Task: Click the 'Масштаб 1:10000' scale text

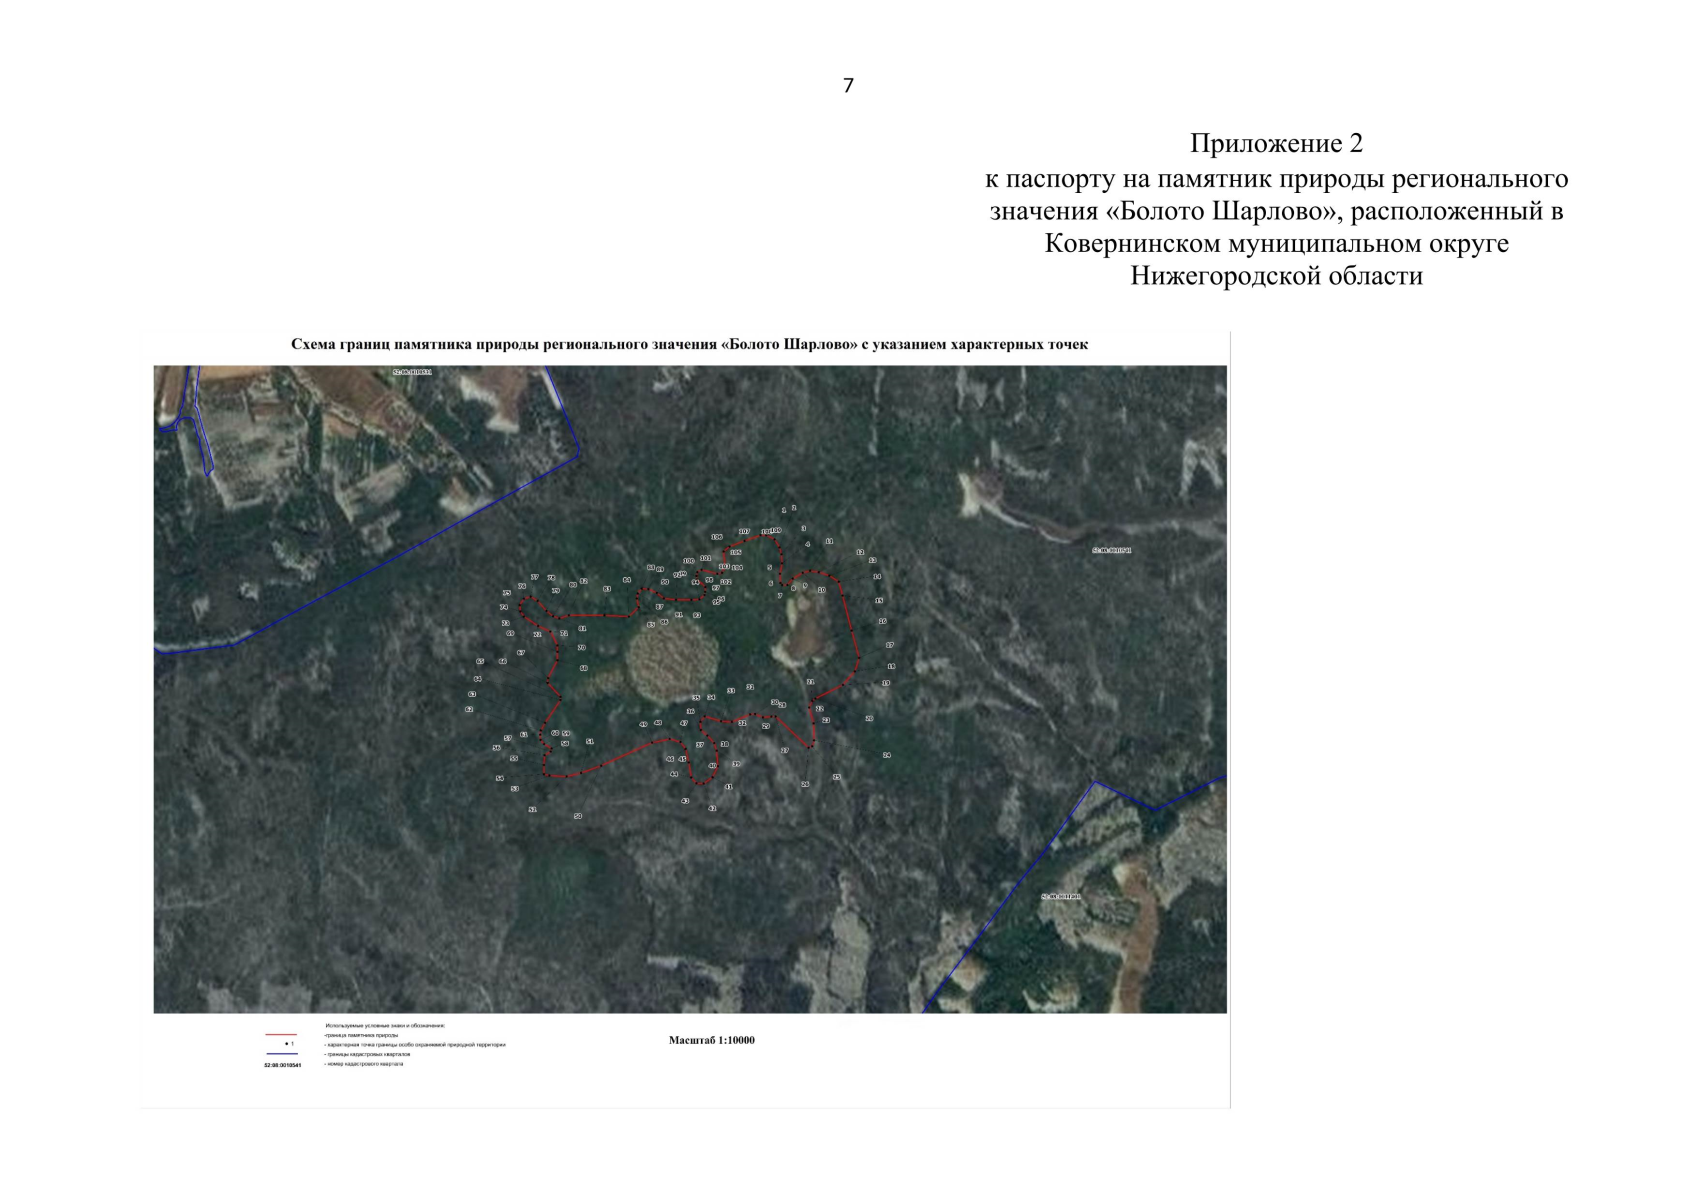Action: tap(711, 1040)
